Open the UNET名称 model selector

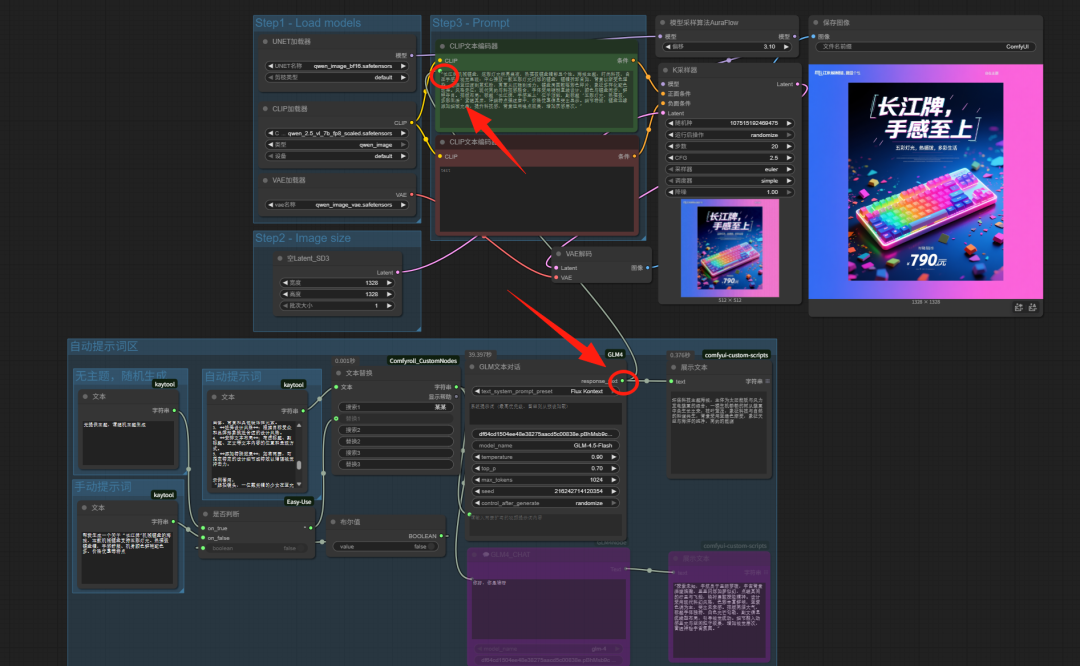[x=337, y=66]
